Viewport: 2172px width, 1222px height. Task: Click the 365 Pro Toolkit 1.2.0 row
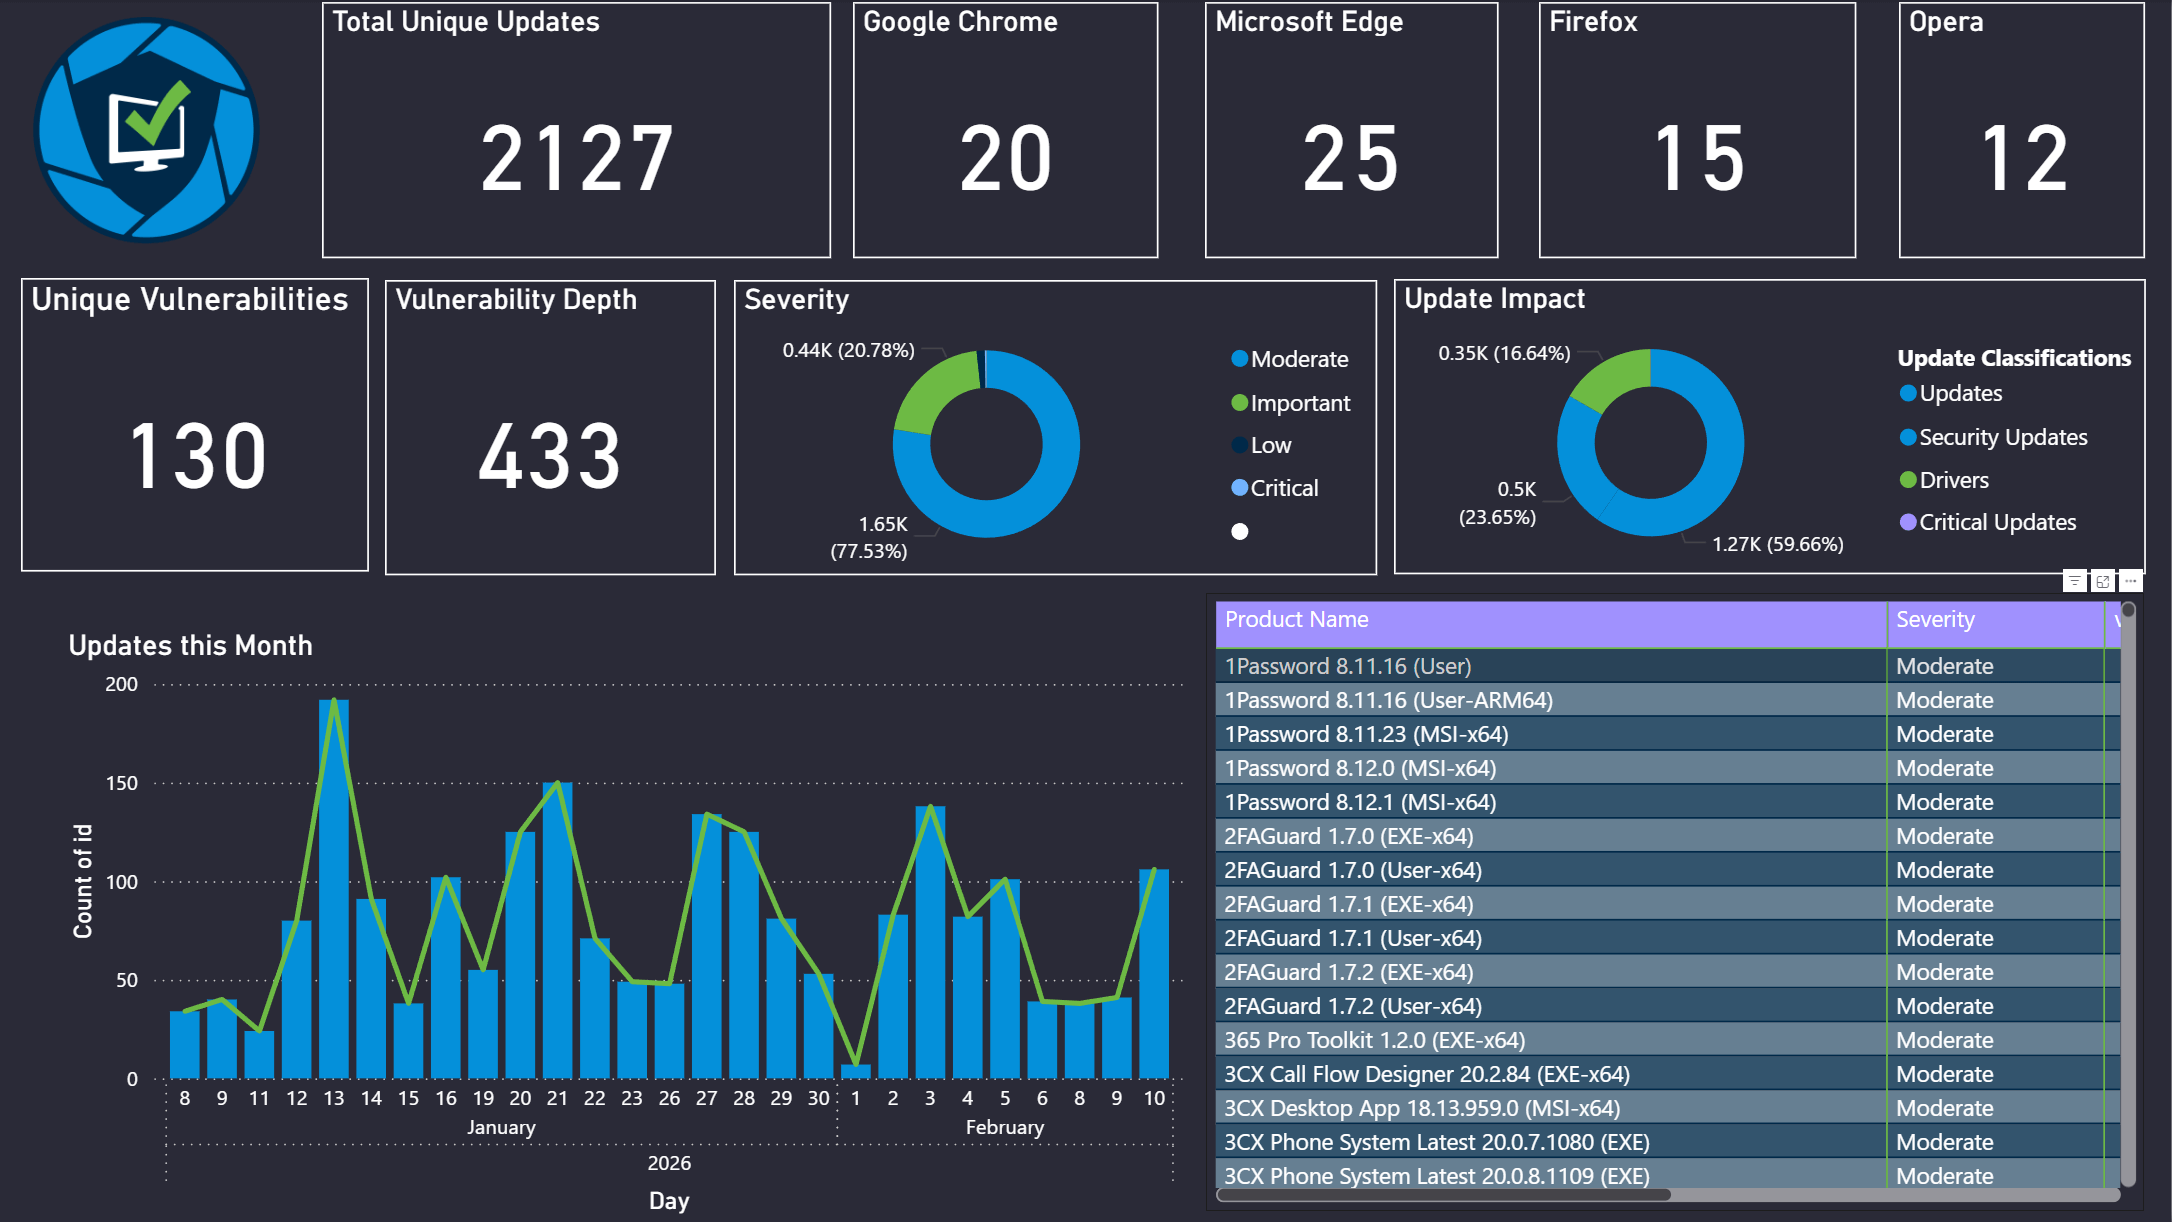(x=1374, y=1040)
